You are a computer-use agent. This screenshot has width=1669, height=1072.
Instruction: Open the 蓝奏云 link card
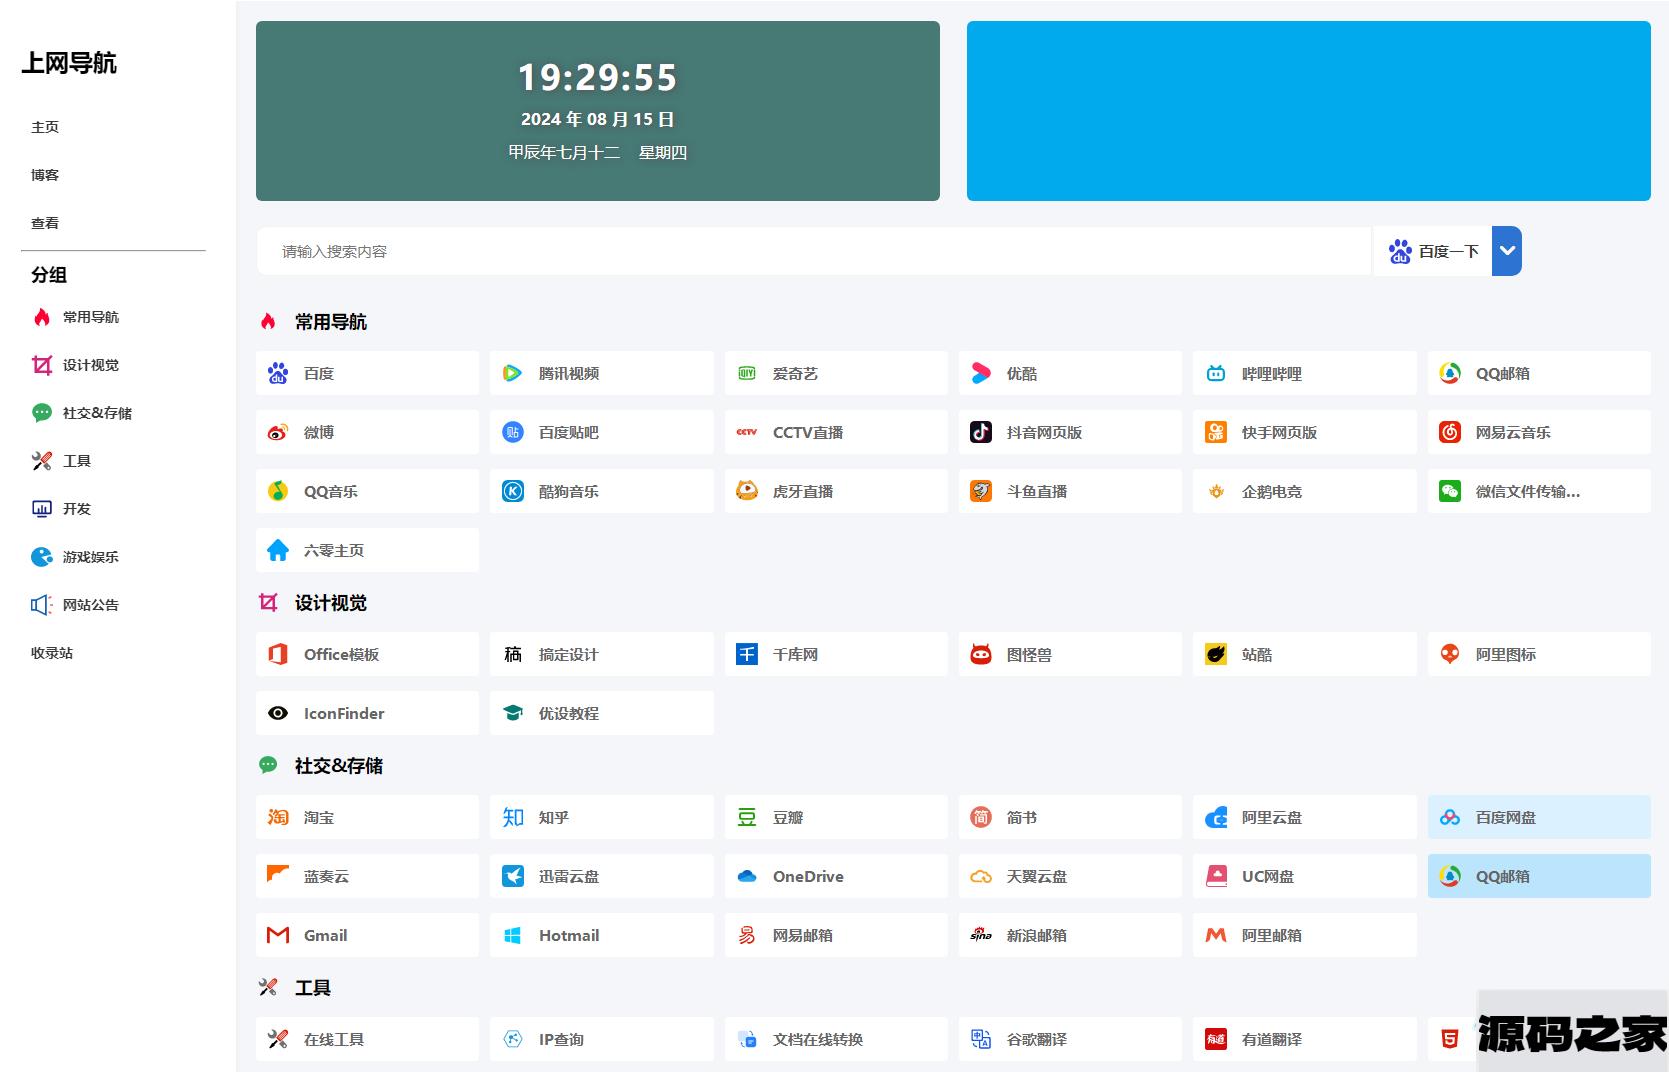point(367,876)
